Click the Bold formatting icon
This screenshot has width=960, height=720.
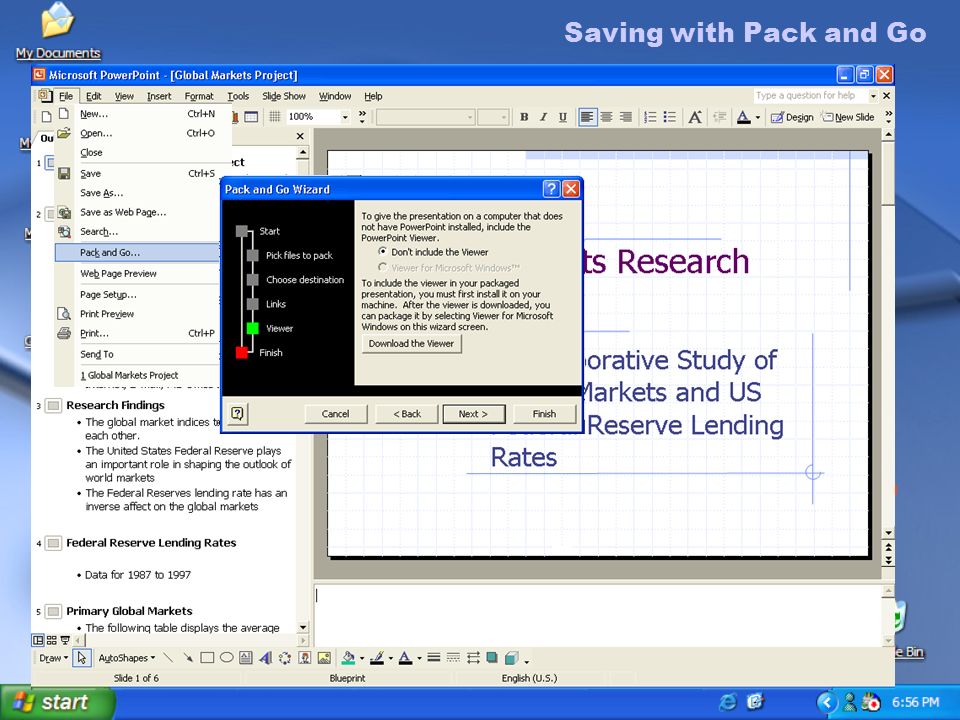click(x=524, y=117)
